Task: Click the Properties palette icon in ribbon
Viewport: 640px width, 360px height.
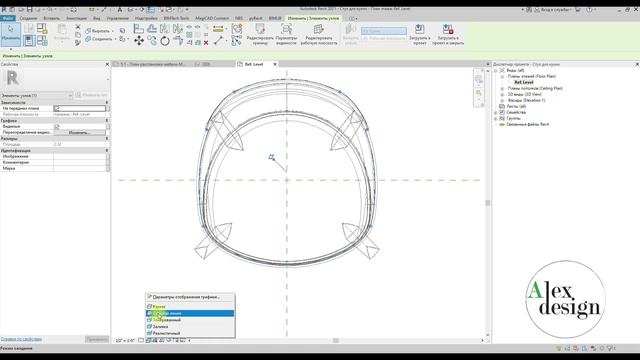Action: click(29, 40)
